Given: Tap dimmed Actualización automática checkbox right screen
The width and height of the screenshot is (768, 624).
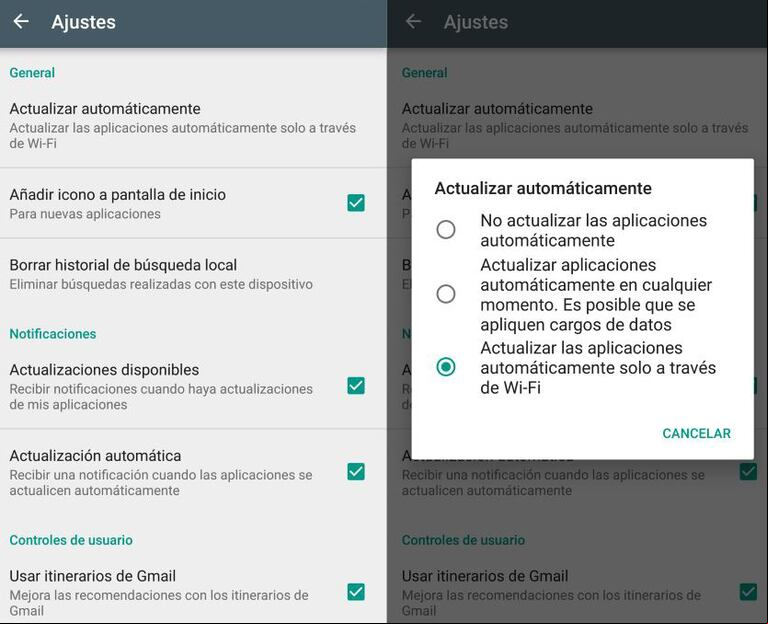Looking at the screenshot, I should tap(748, 472).
